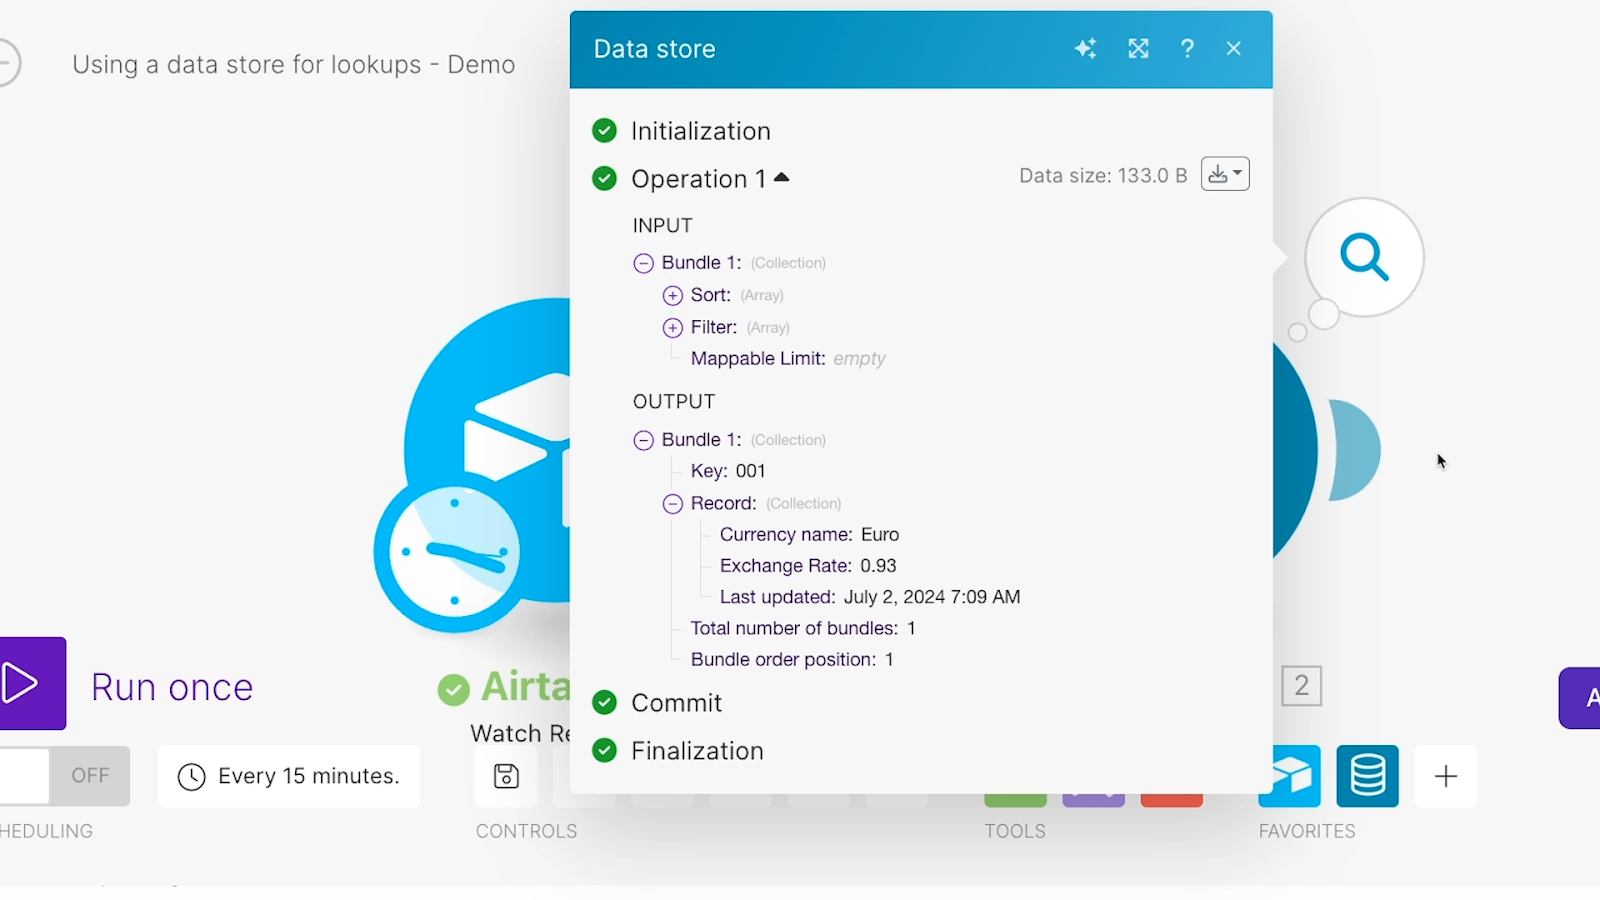Open the Every 15 minutes schedule setting

pyautogui.click(x=289, y=776)
